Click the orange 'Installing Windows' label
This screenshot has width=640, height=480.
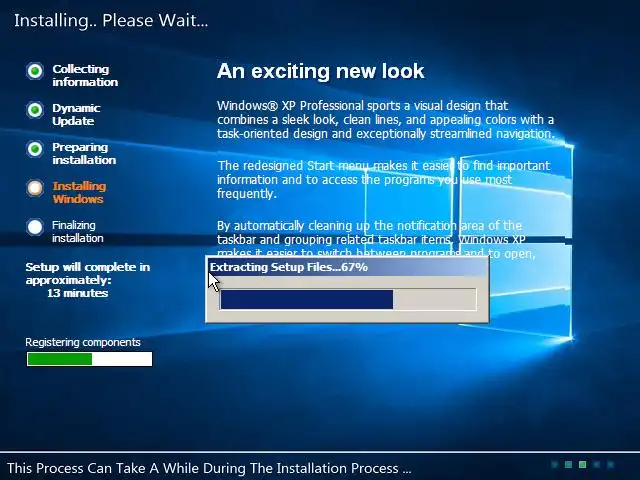click(x=79, y=192)
